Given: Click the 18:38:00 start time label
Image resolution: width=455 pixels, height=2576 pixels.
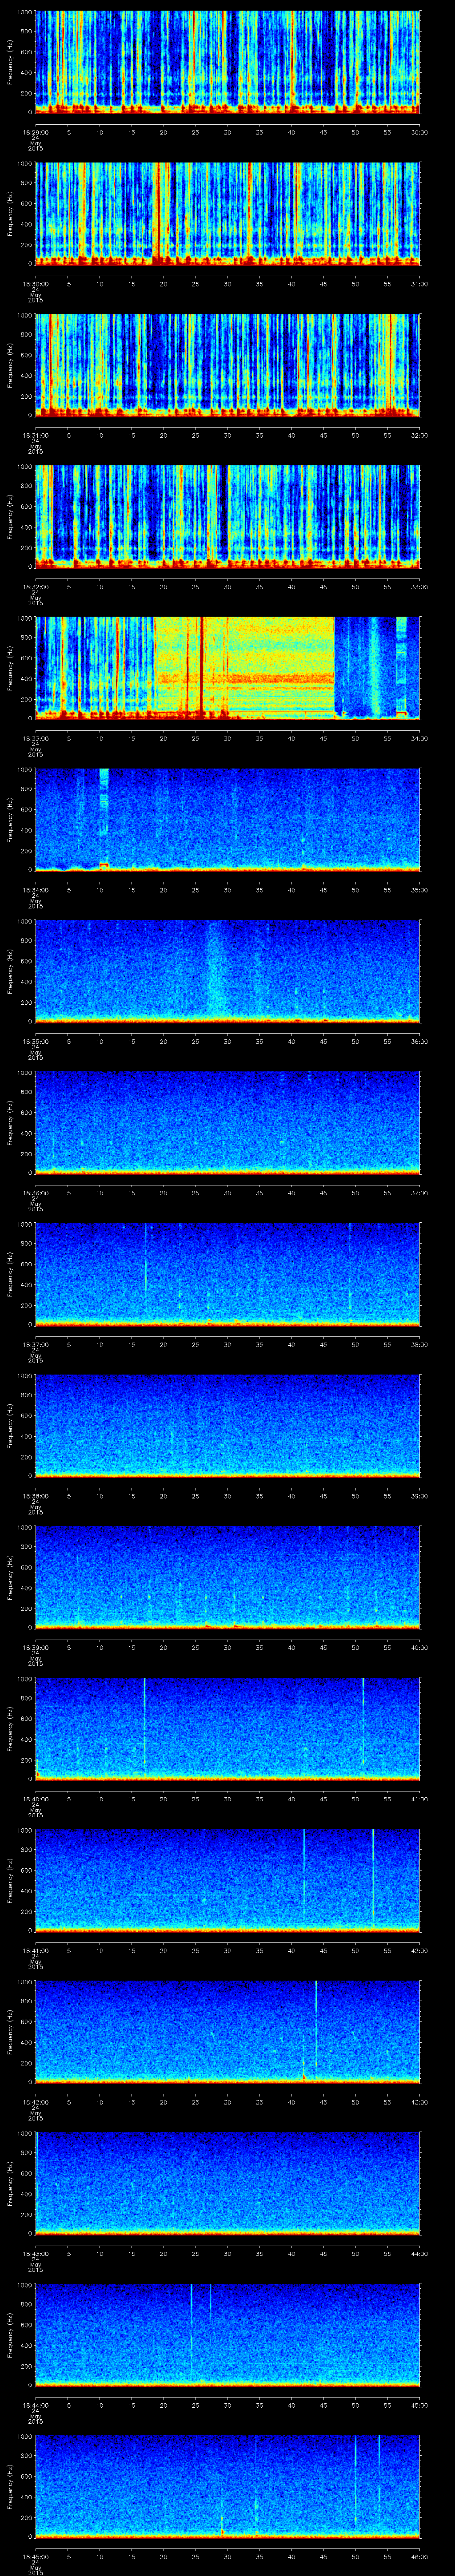Looking at the screenshot, I should 35,1495.
